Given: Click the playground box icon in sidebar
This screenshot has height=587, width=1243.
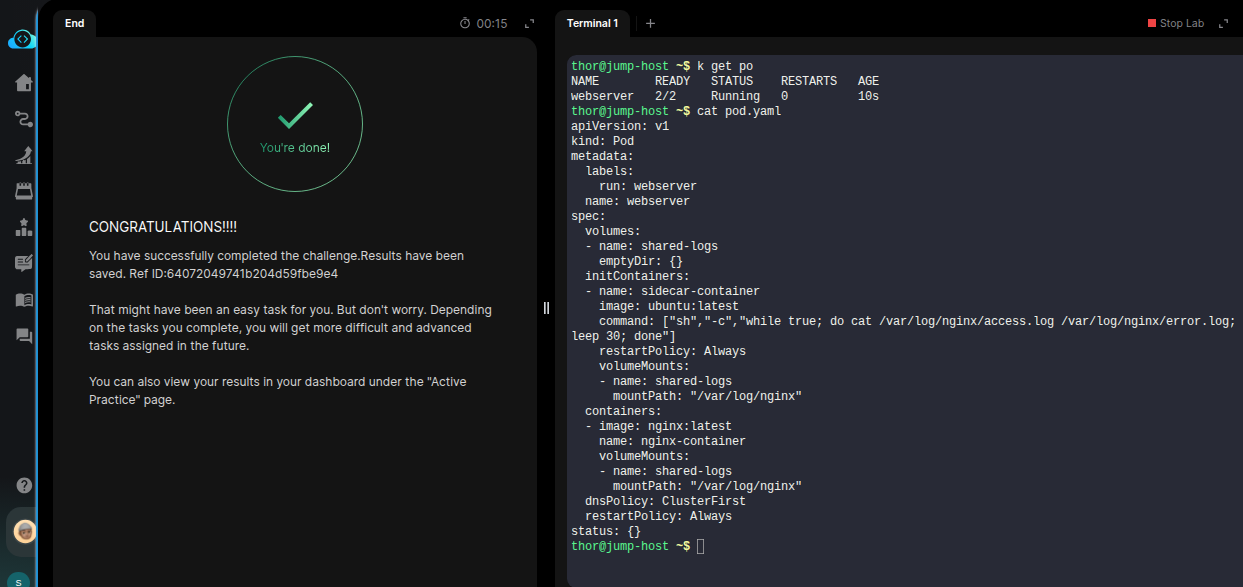Looking at the screenshot, I should pyautogui.click(x=24, y=191).
